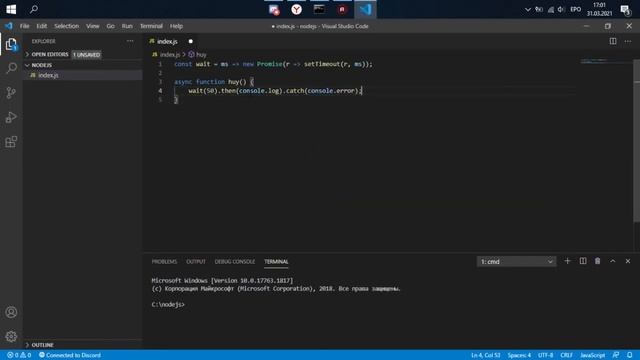The image size is (640, 360).
Task: Change indentation via Spaces: 4
Action: pos(519,355)
